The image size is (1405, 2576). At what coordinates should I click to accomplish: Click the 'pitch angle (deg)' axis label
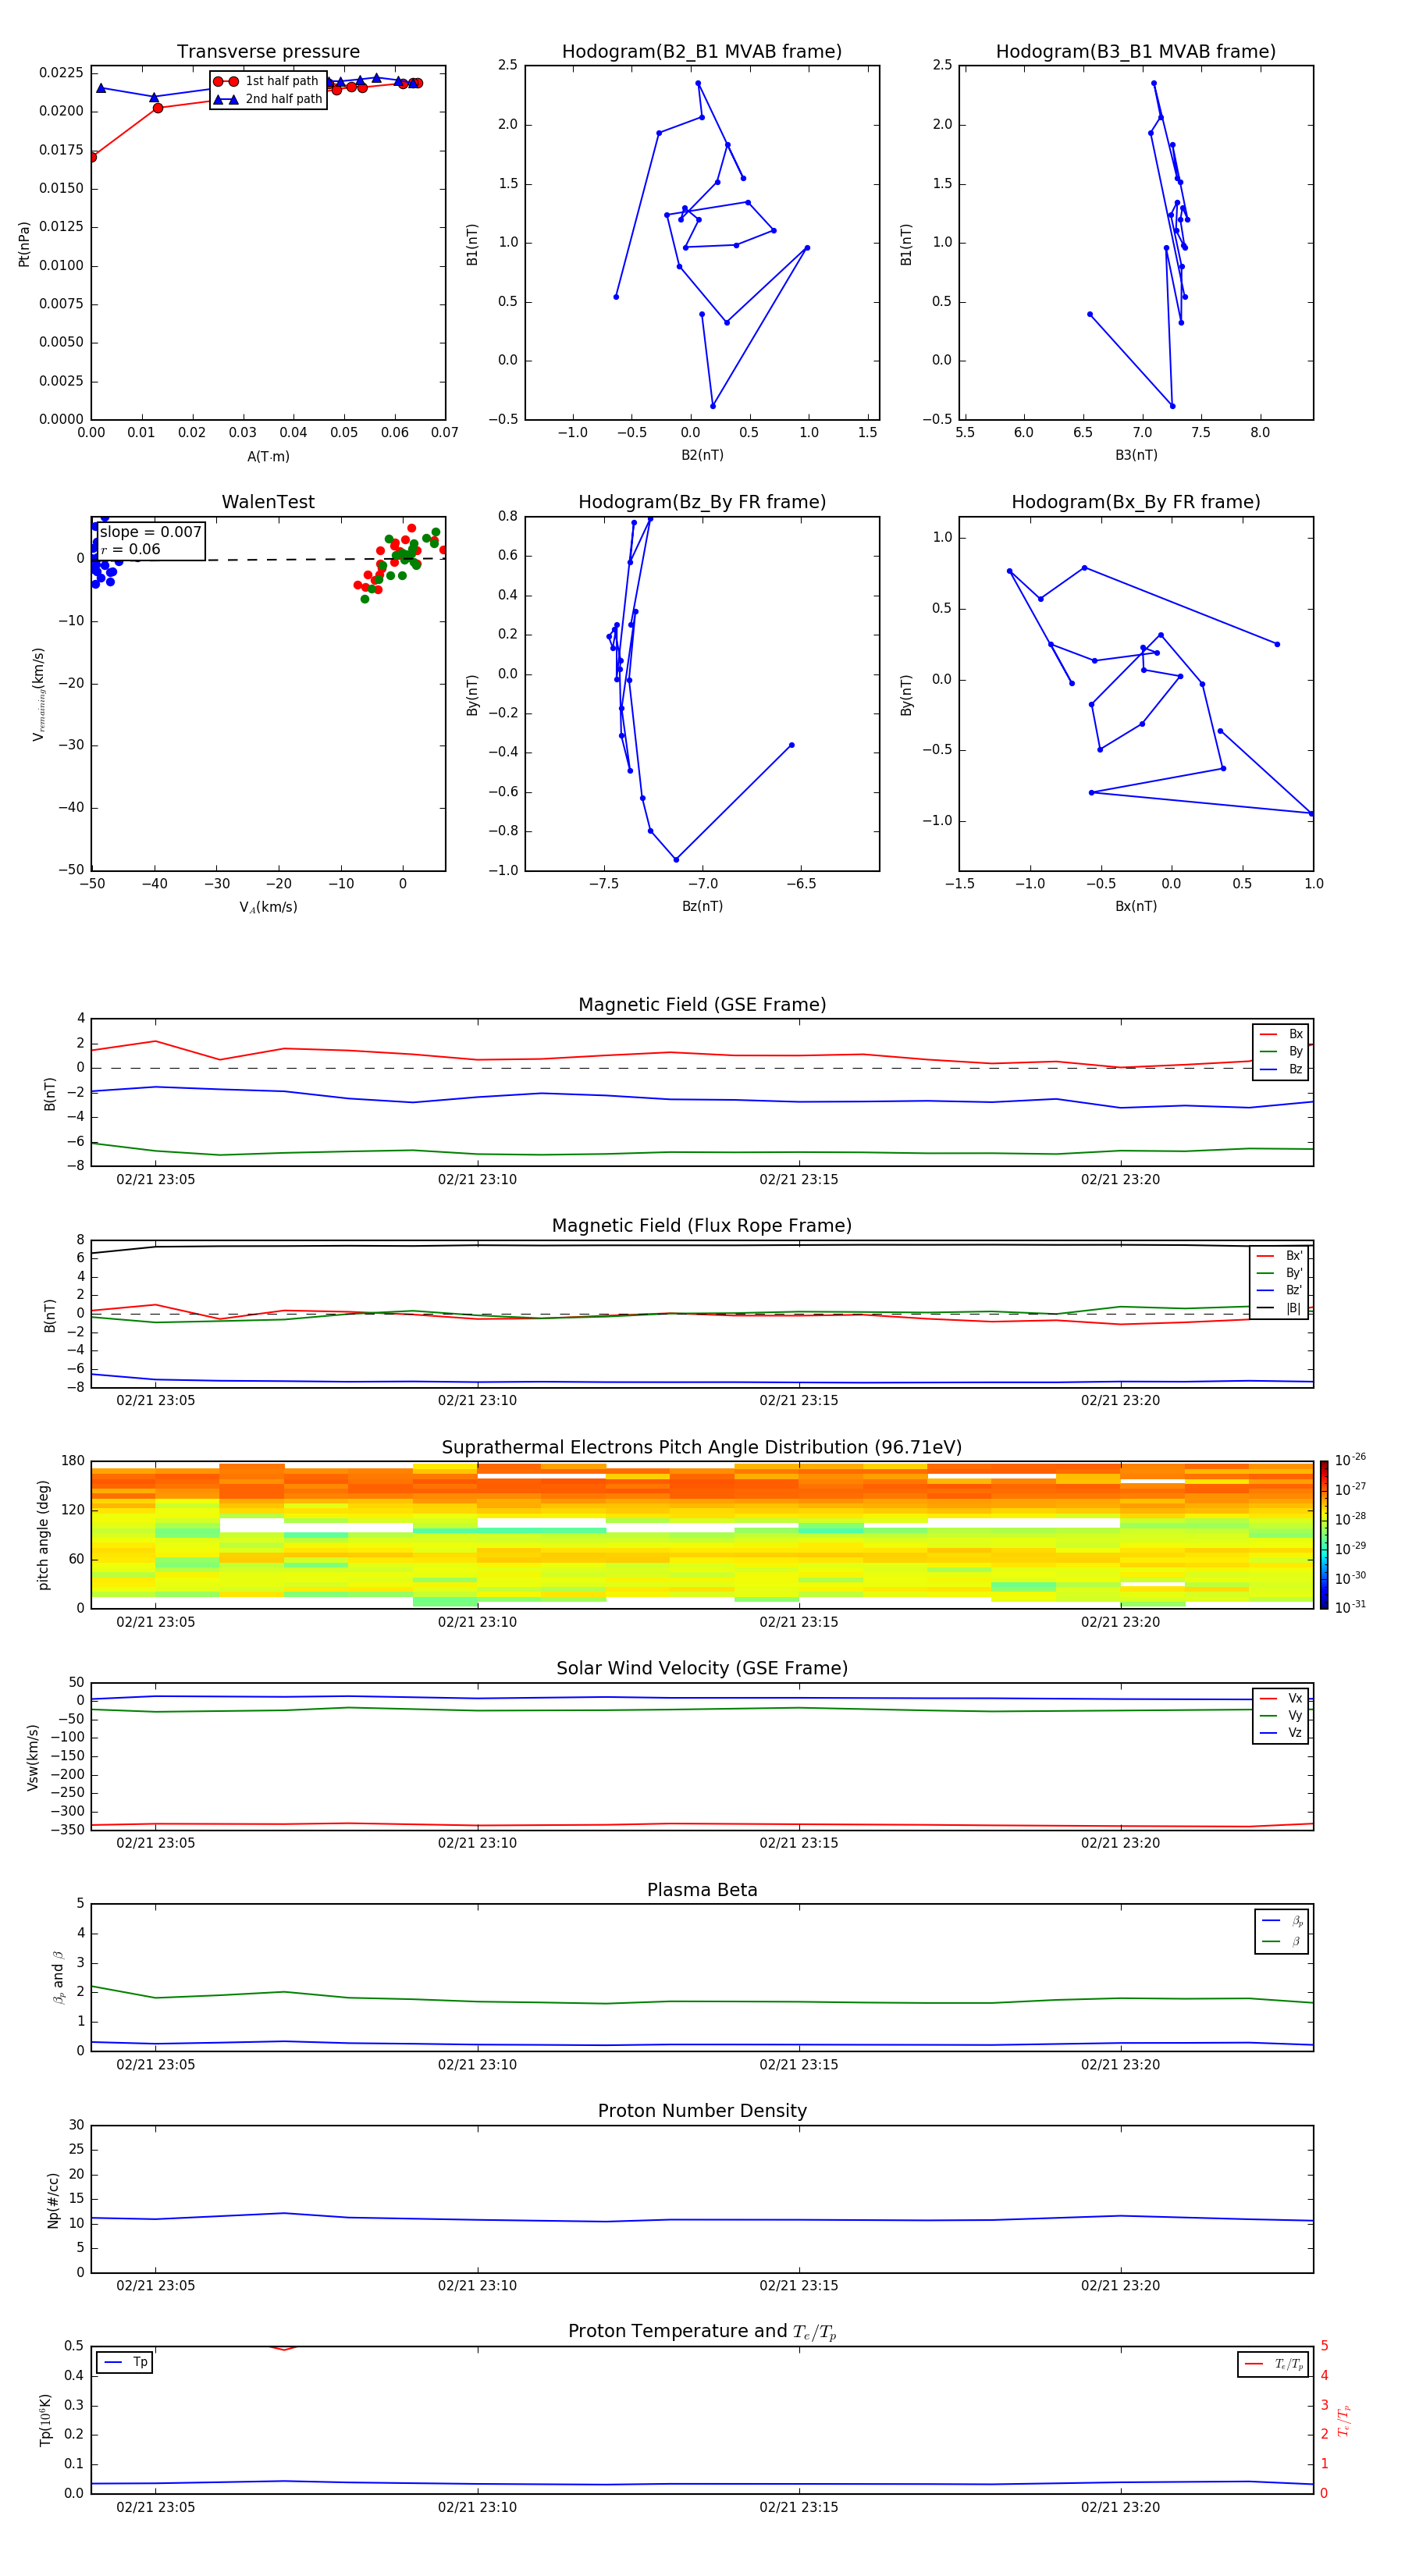point(43,1535)
